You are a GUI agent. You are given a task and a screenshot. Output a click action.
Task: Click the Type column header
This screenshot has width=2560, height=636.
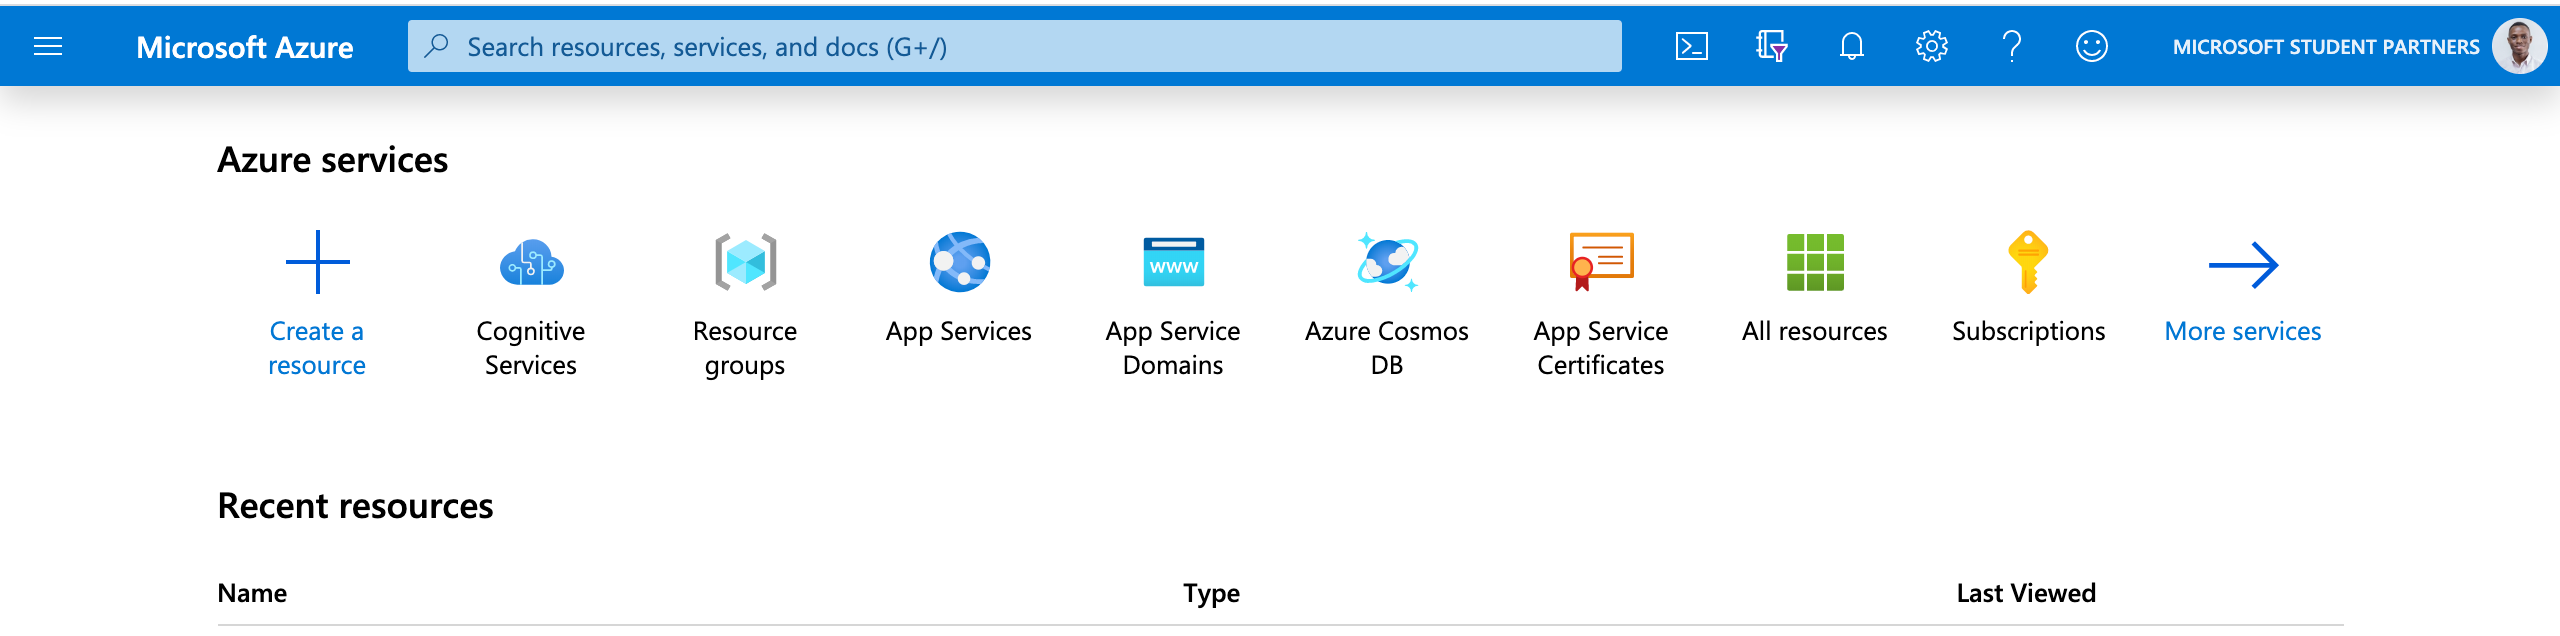pyautogui.click(x=1212, y=593)
